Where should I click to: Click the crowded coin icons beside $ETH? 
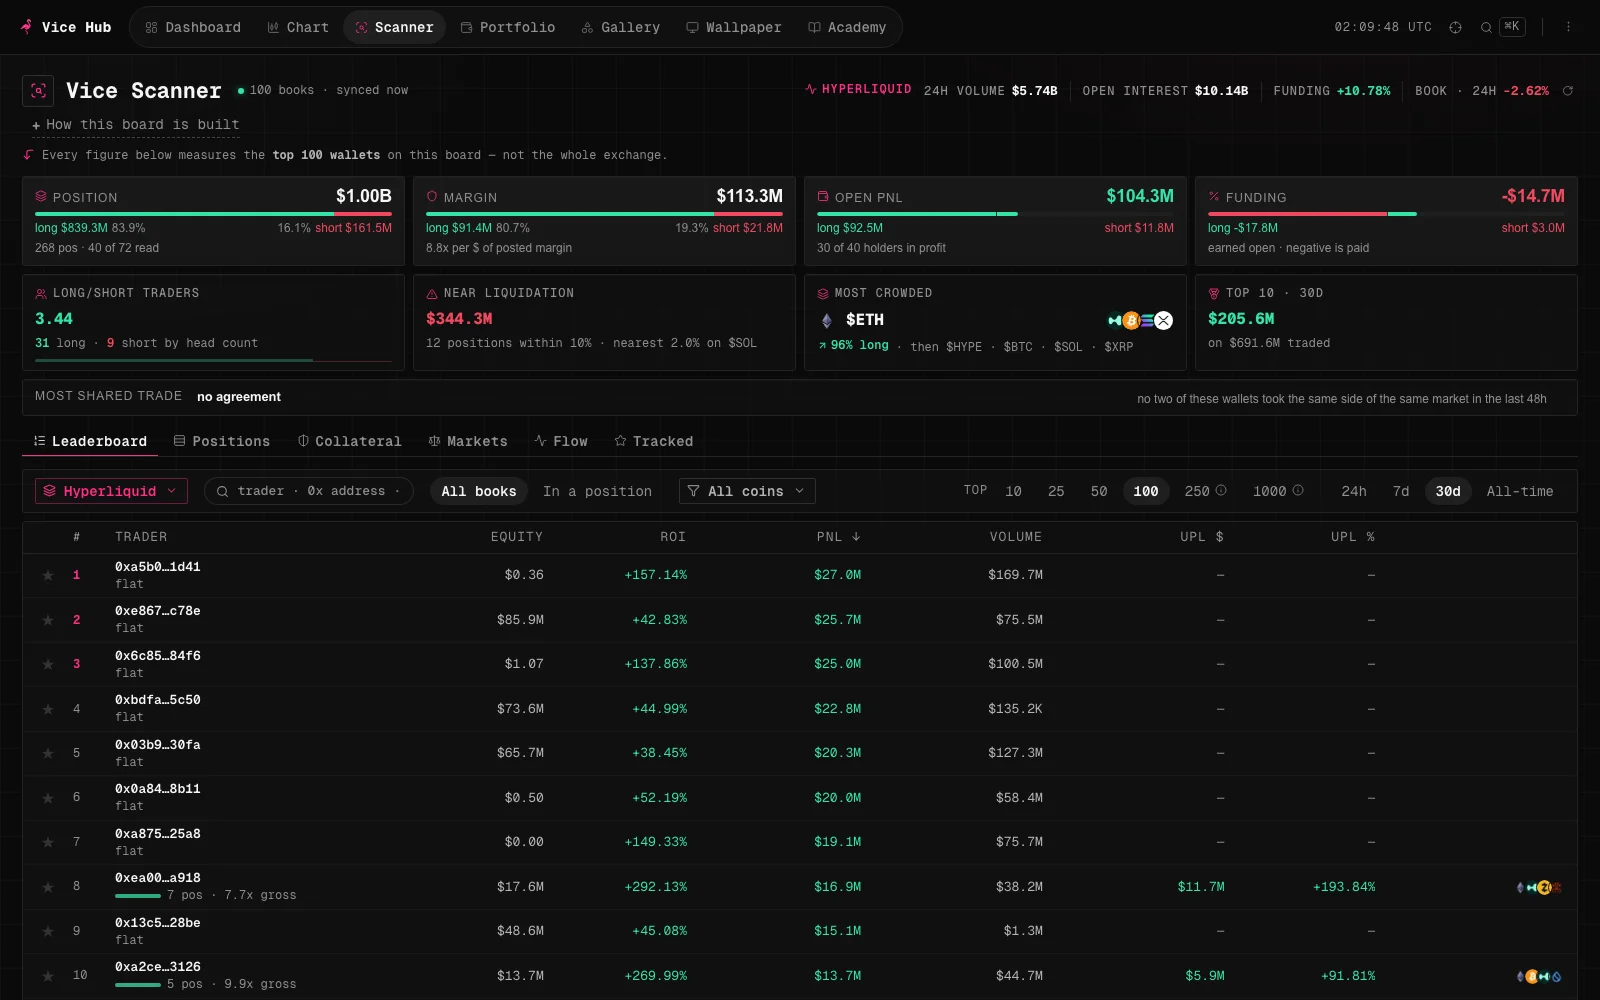point(1140,321)
